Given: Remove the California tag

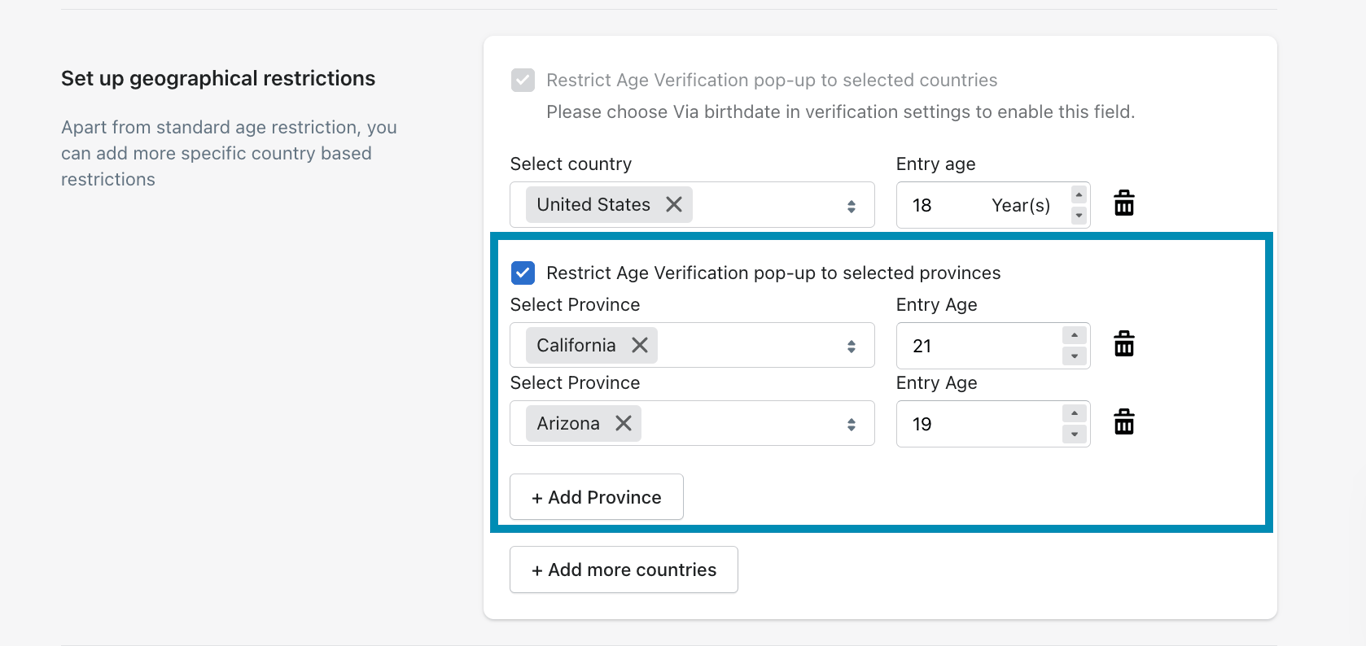Looking at the screenshot, I should point(640,345).
